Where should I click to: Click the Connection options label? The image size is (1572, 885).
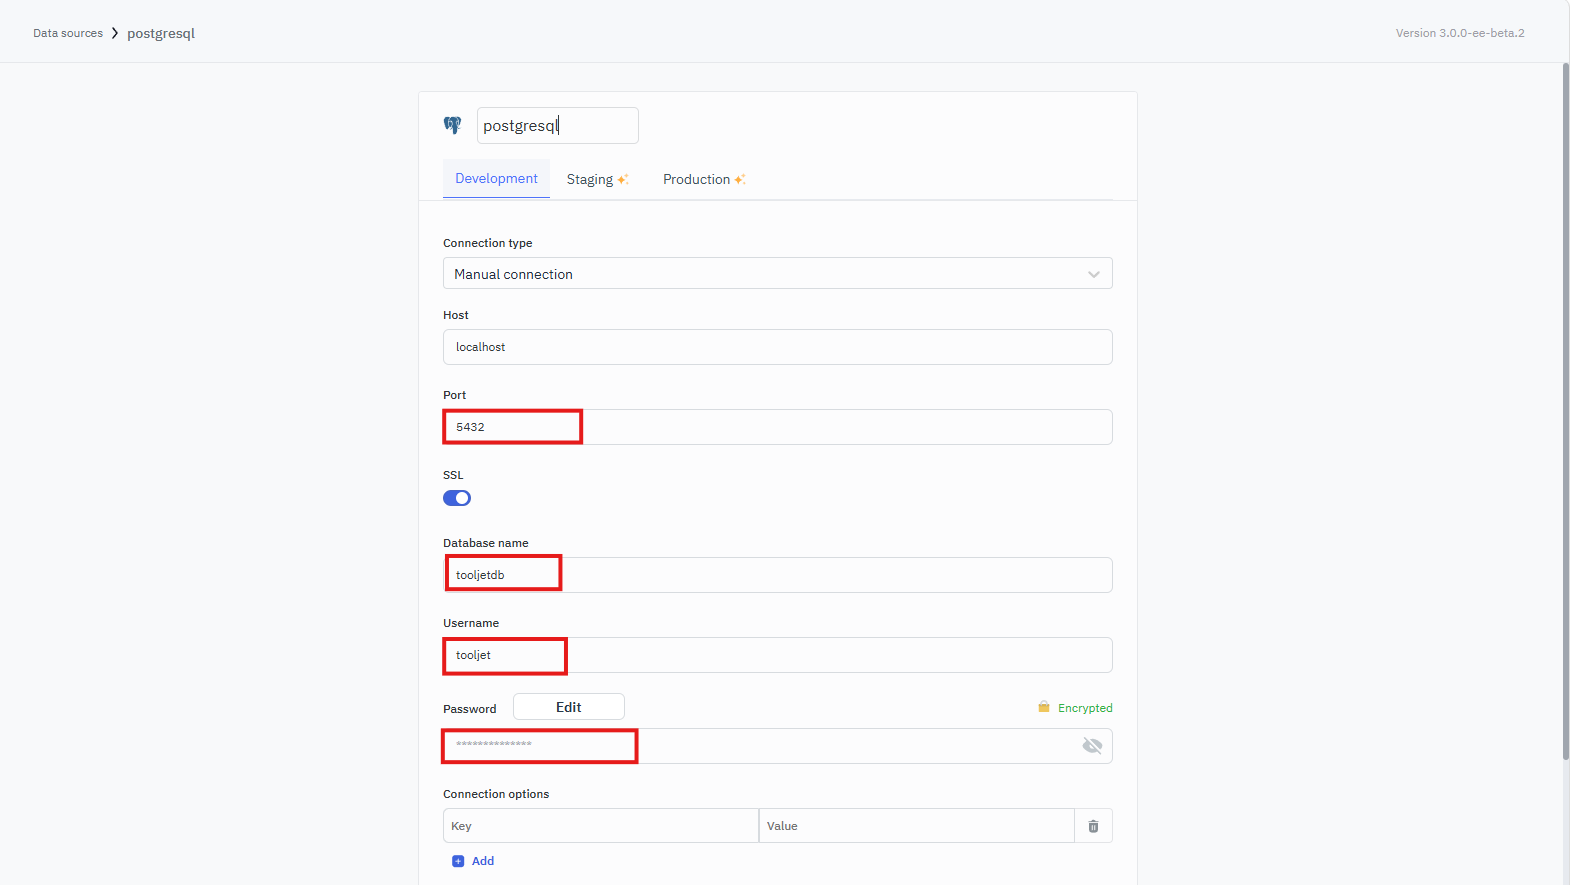click(496, 794)
